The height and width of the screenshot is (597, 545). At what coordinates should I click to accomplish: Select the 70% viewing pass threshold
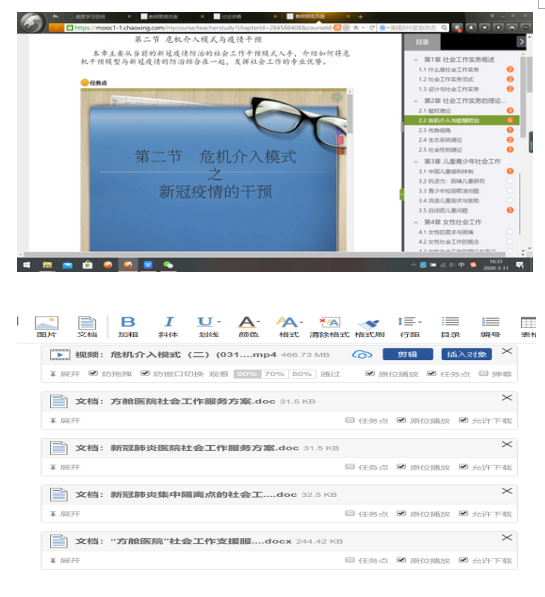(275, 374)
